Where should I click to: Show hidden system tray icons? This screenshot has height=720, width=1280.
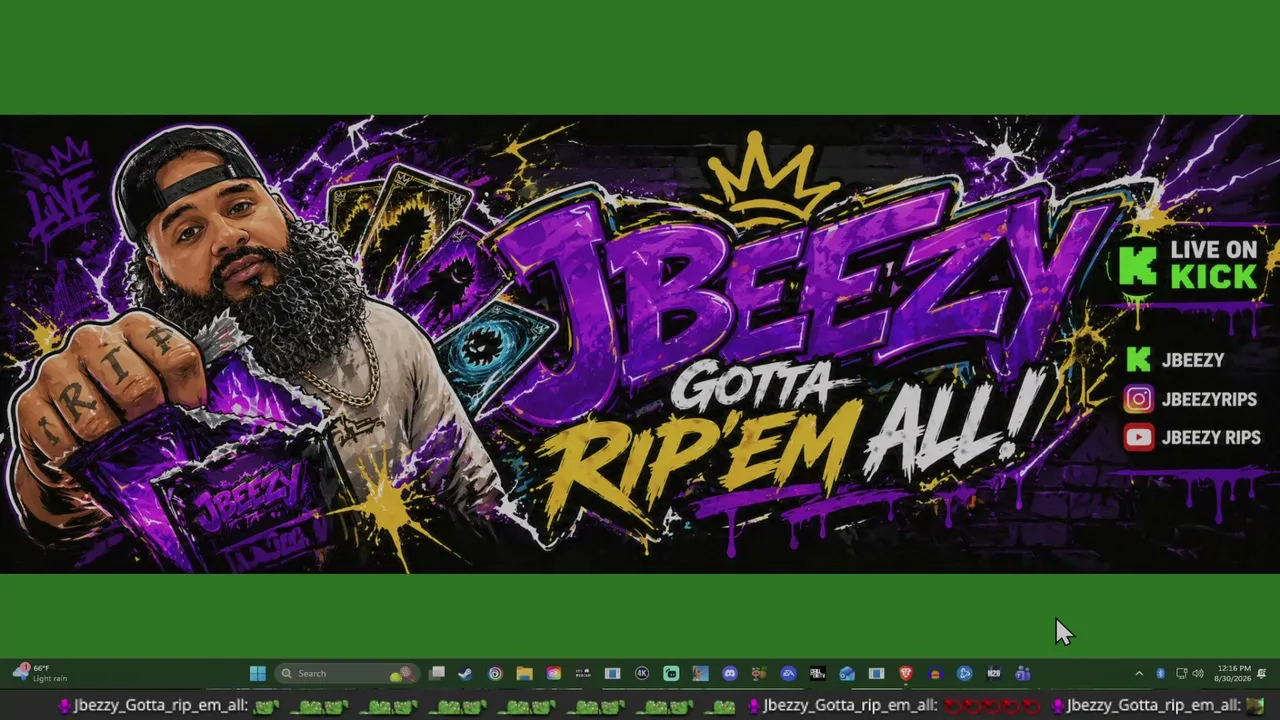tap(1138, 674)
